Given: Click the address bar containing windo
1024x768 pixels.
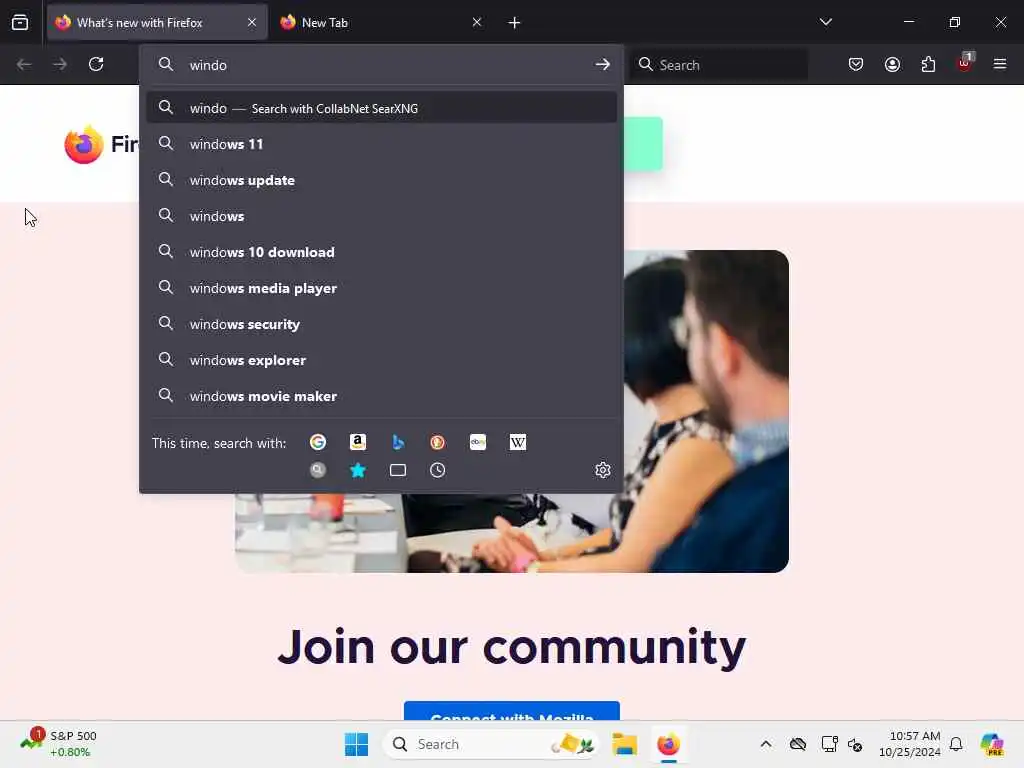Looking at the screenshot, I should click(x=381, y=65).
